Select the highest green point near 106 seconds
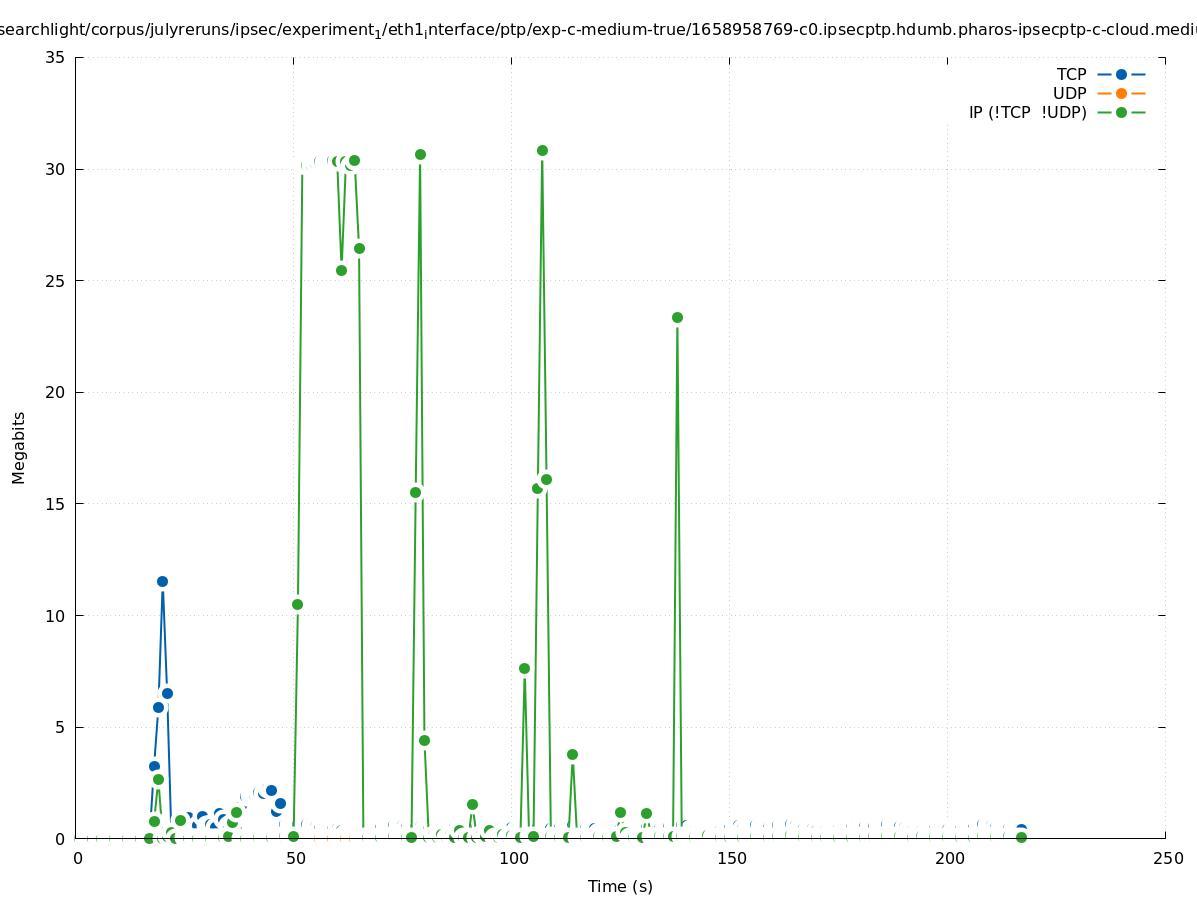Viewport: 1197px width, 900px height. 542,150
